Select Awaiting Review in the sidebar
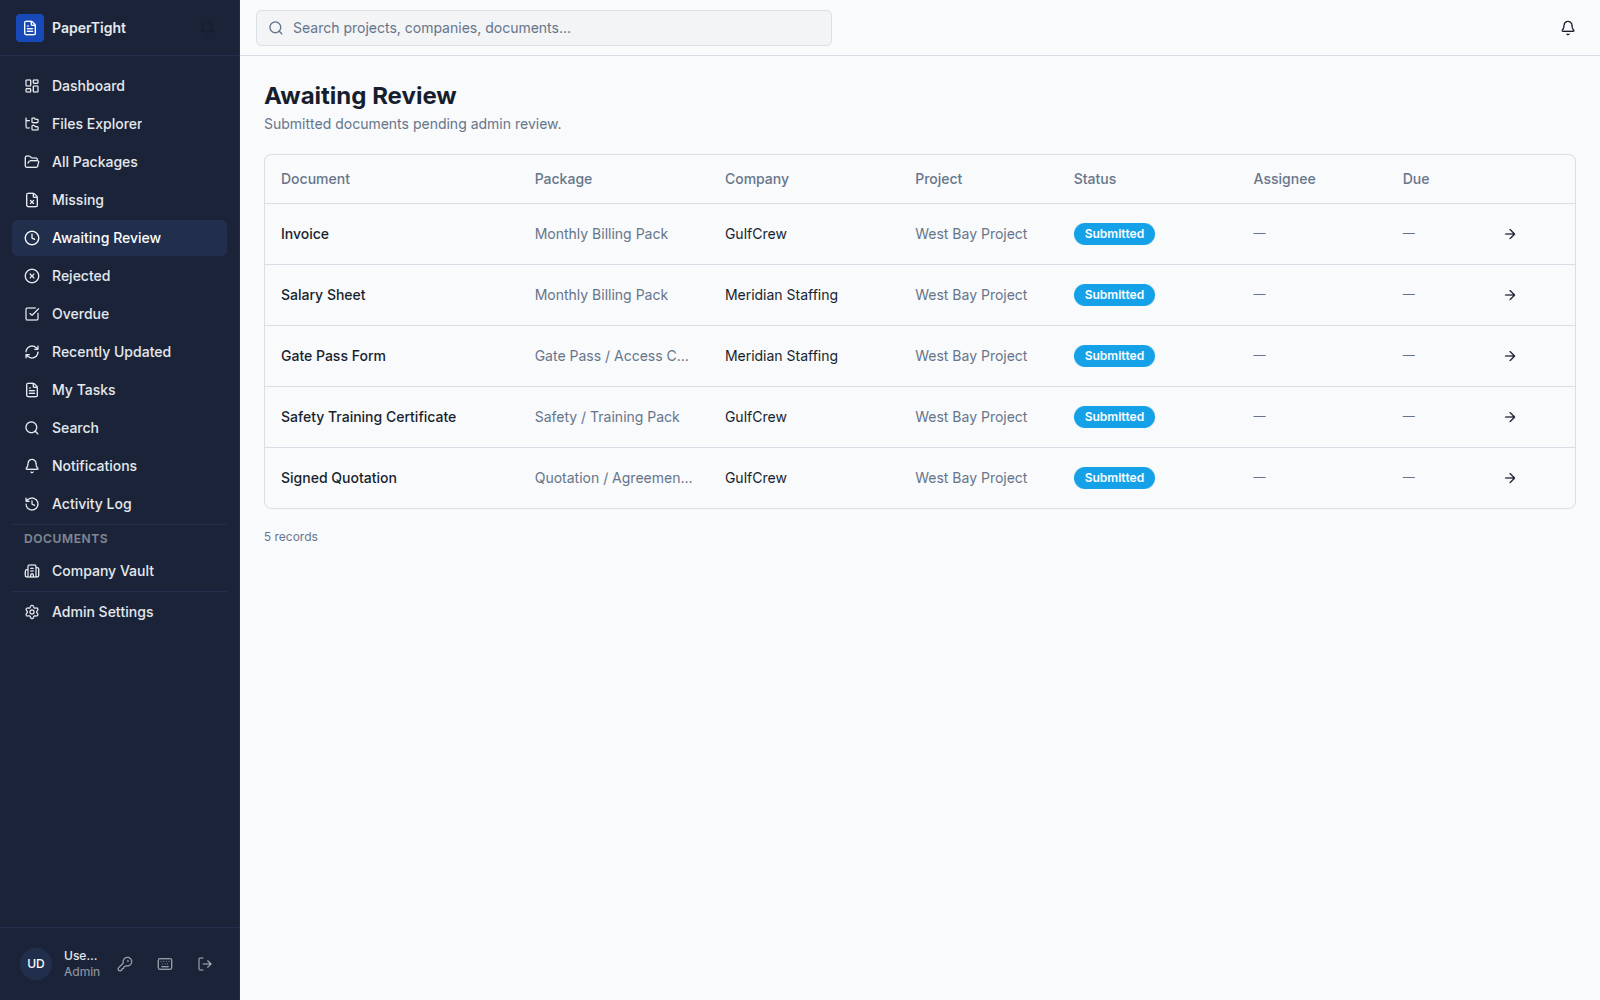The height and width of the screenshot is (1000, 1600). (119, 238)
